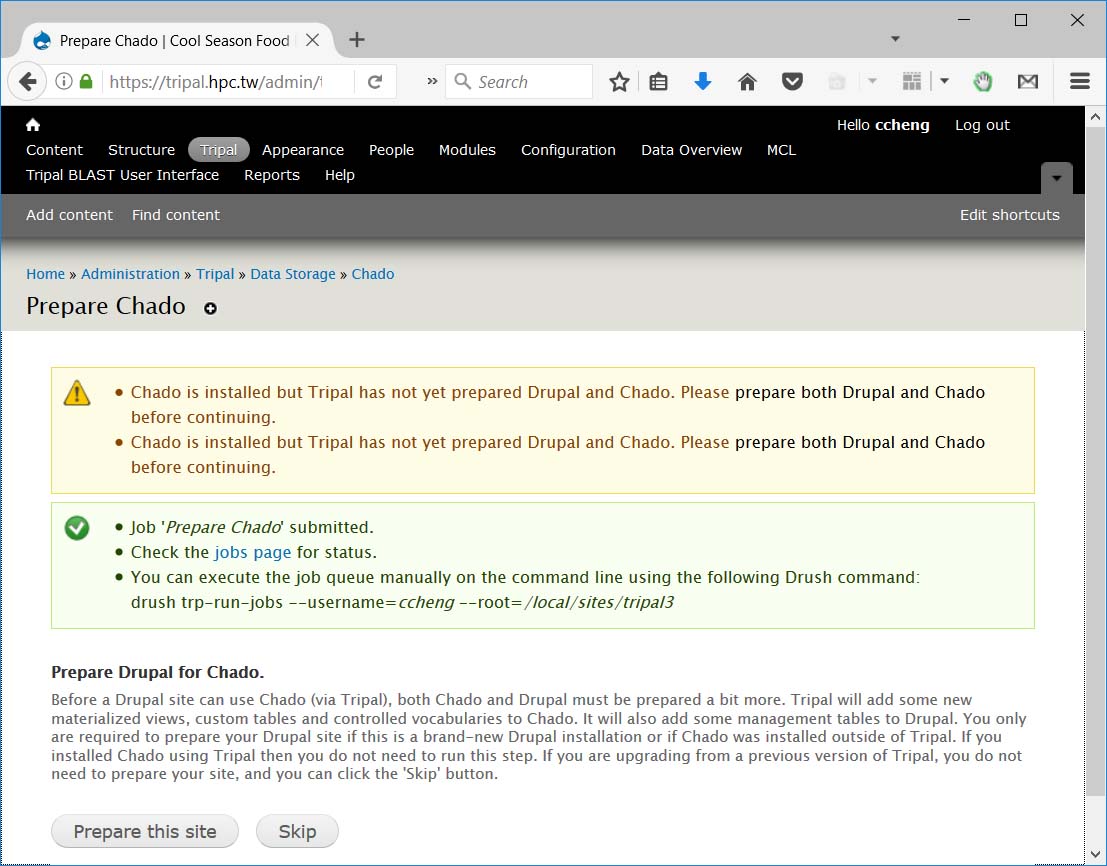This screenshot has width=1107, height=866.
Task: Open the Modules admin menu
Action: coord(467,150)
